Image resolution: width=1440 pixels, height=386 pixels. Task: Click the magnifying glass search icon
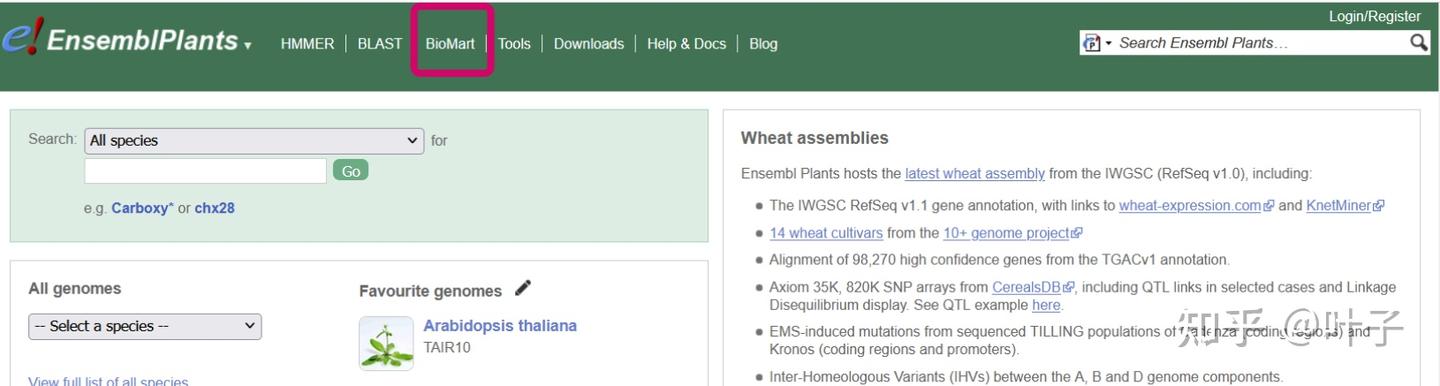(x=1419, y=42)
